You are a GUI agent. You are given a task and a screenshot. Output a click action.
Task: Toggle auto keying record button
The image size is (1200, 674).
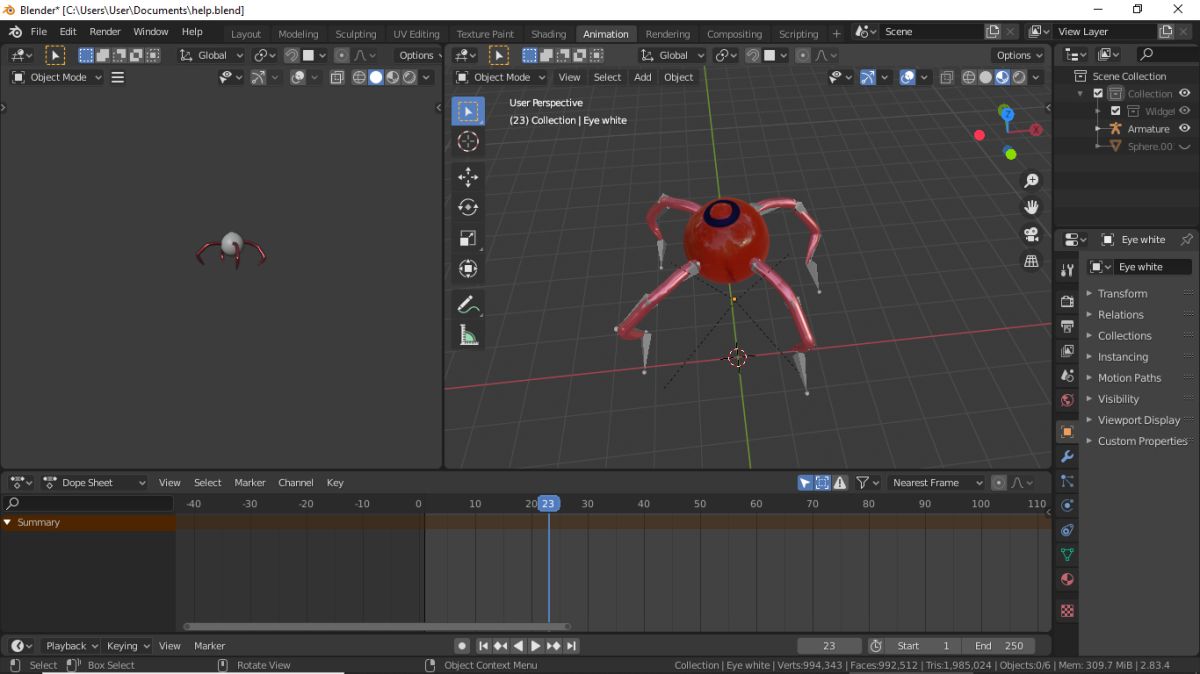click(462, 646)
